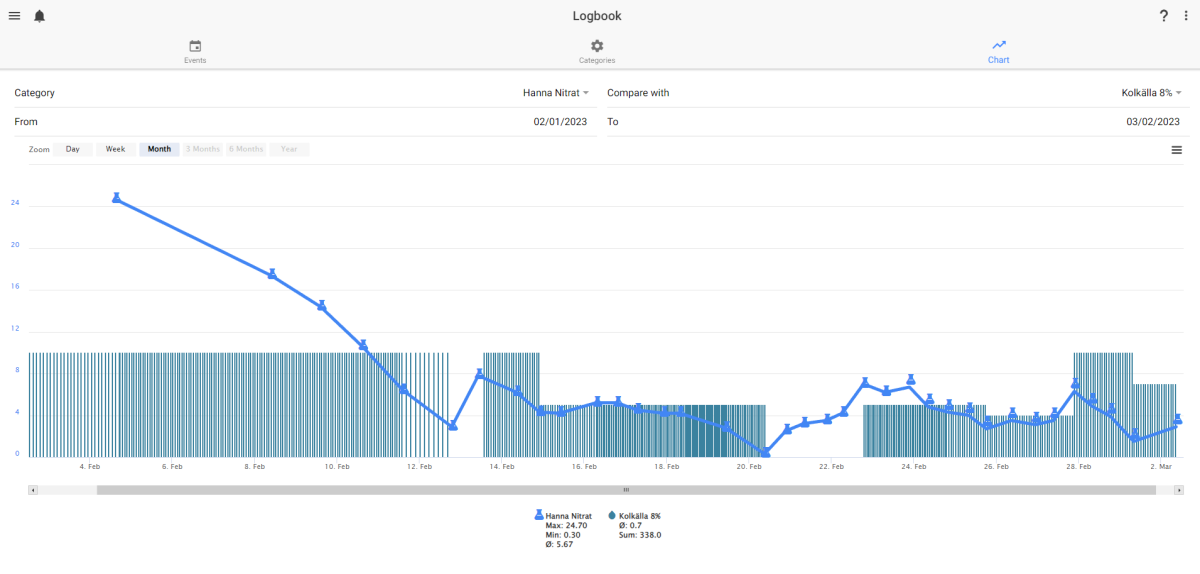The width and height of the screenshot is (1200, 574).
Task: Switch to the Events tab
Action: pyautogui.click(x=195, y=52)
